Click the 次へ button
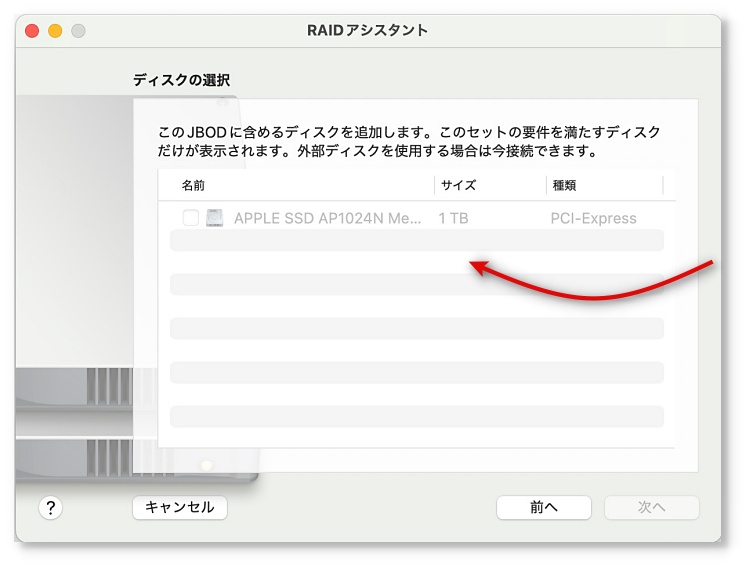This screenshot has height=568, width=747. [651, 507]
